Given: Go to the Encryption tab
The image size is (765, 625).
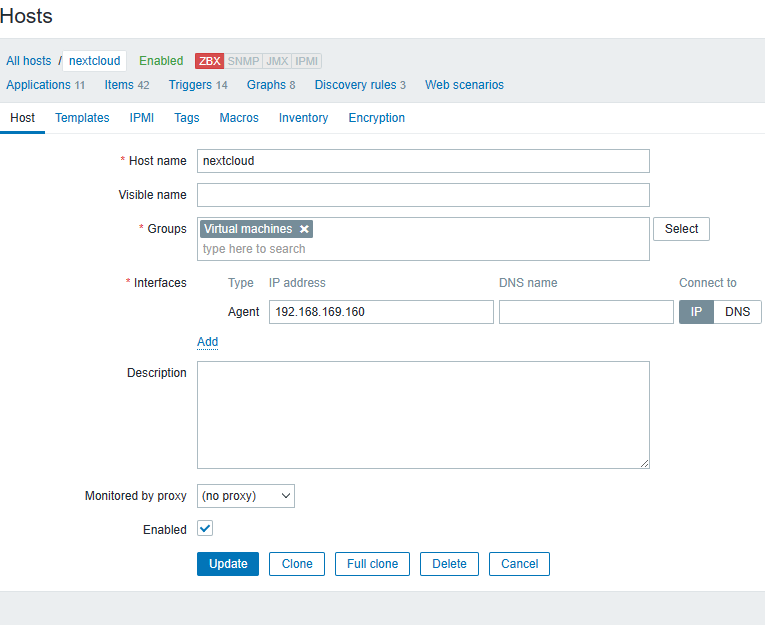Looking at the screenshot, I should pos(376,118).
